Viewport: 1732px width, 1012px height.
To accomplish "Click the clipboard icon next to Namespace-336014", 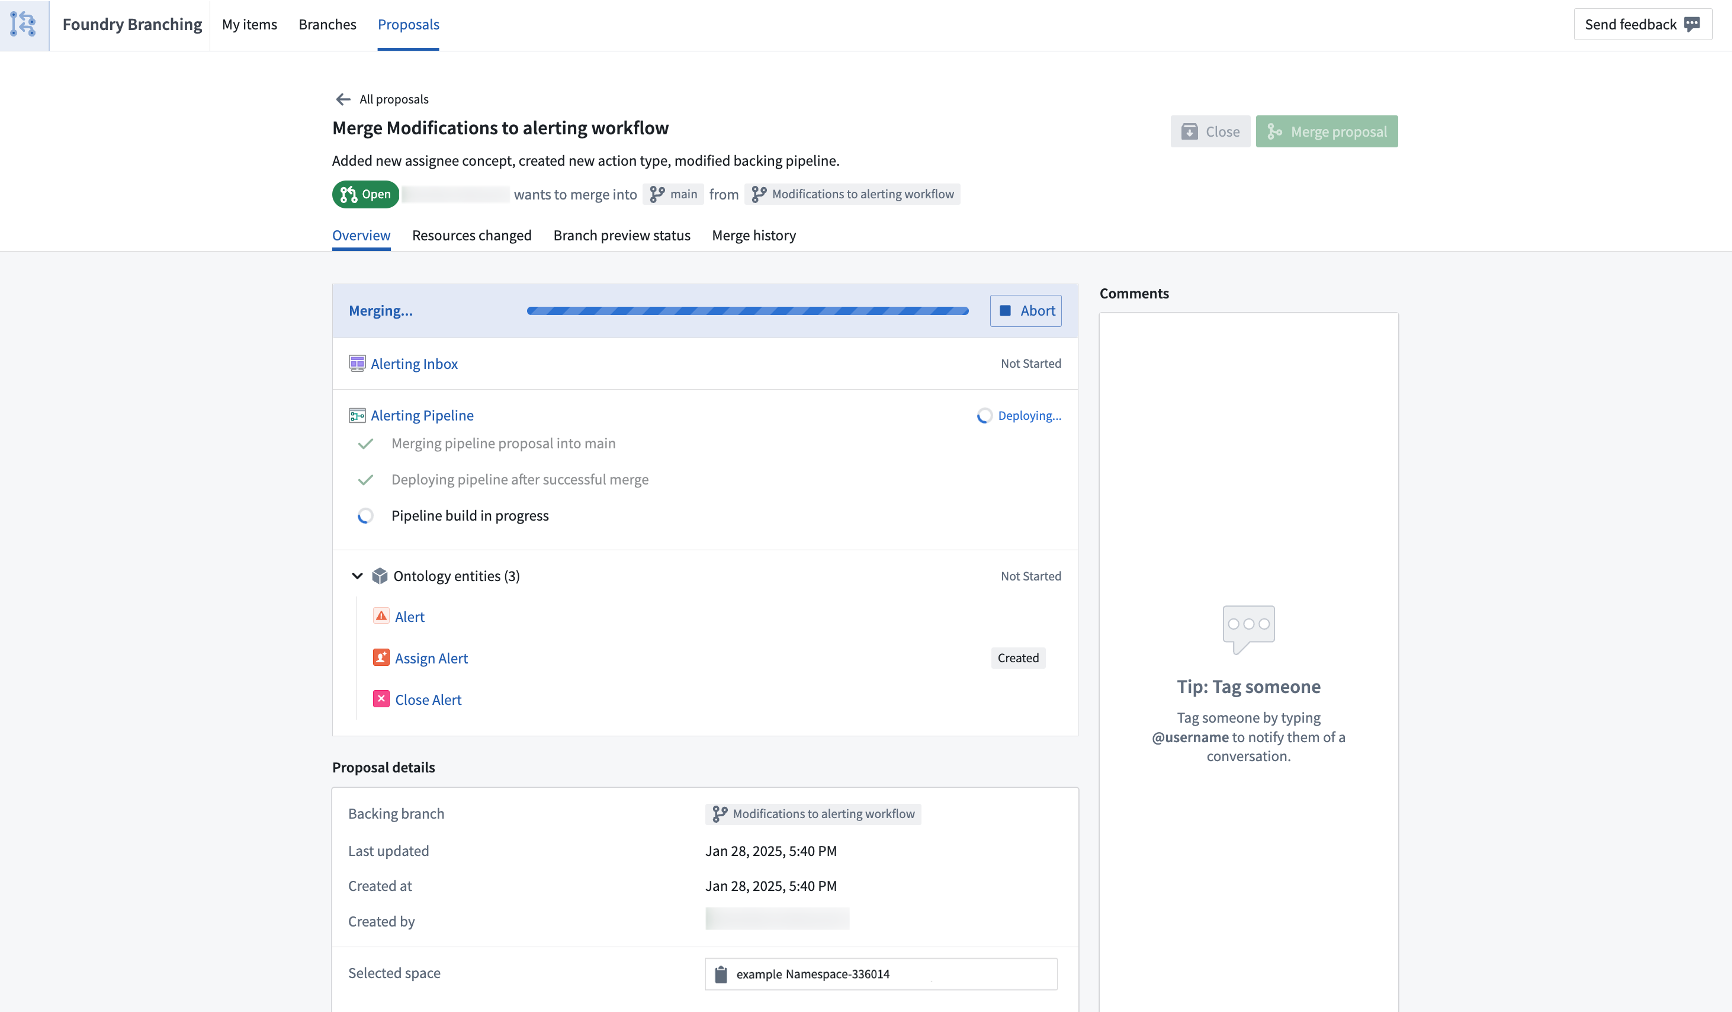I will coord(721,973).
